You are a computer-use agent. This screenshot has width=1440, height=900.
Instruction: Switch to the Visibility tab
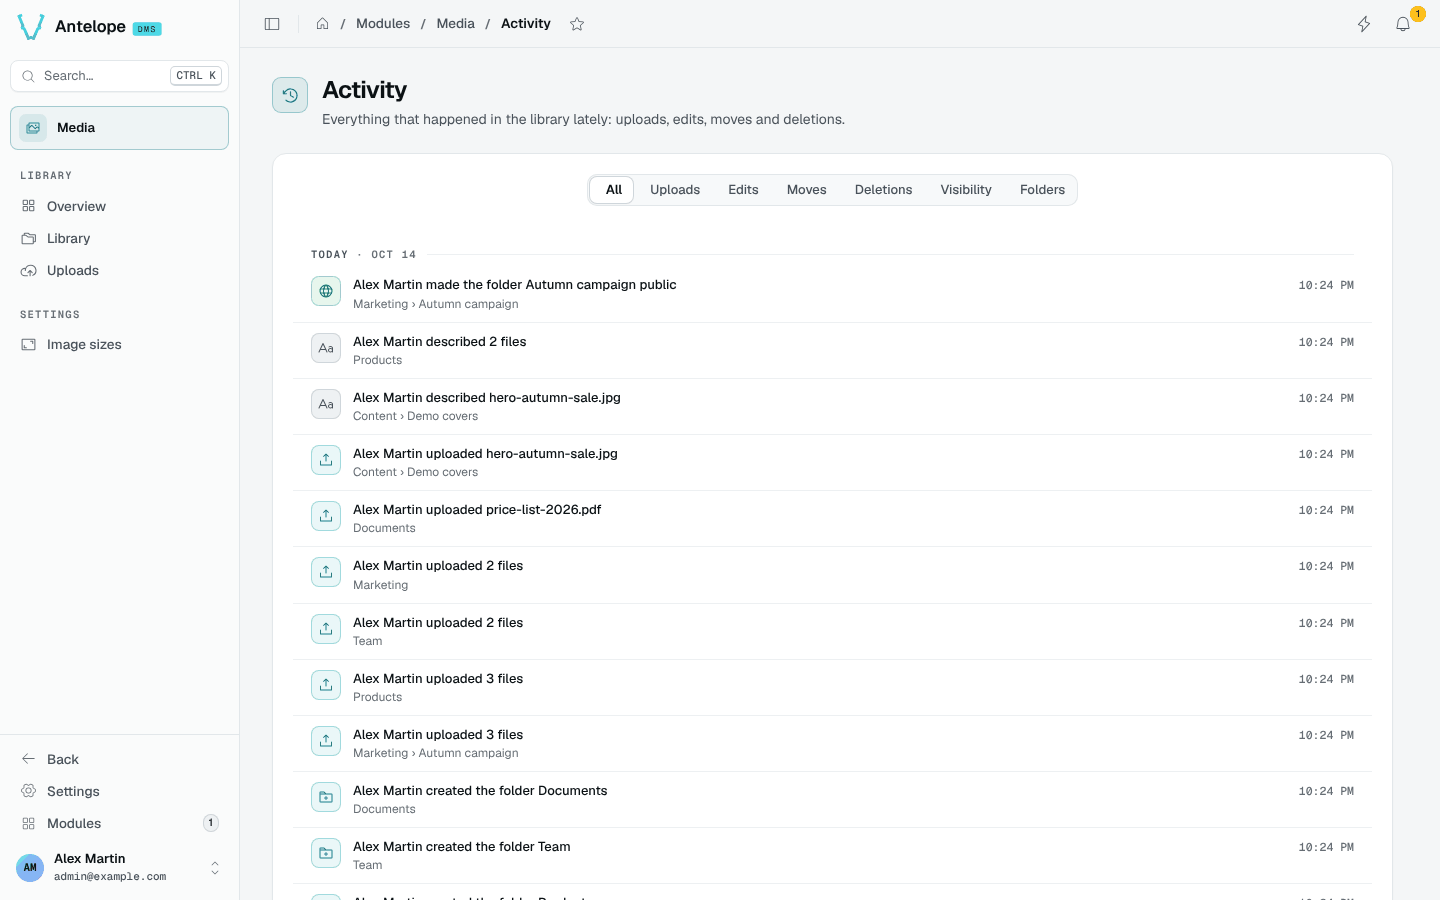pos(966,190)
